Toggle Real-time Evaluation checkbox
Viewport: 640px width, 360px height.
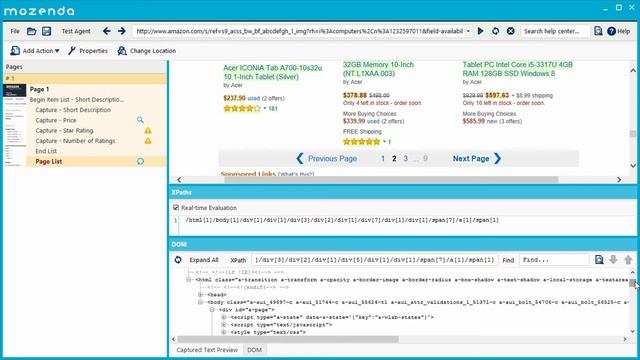(x=176, y=208)
